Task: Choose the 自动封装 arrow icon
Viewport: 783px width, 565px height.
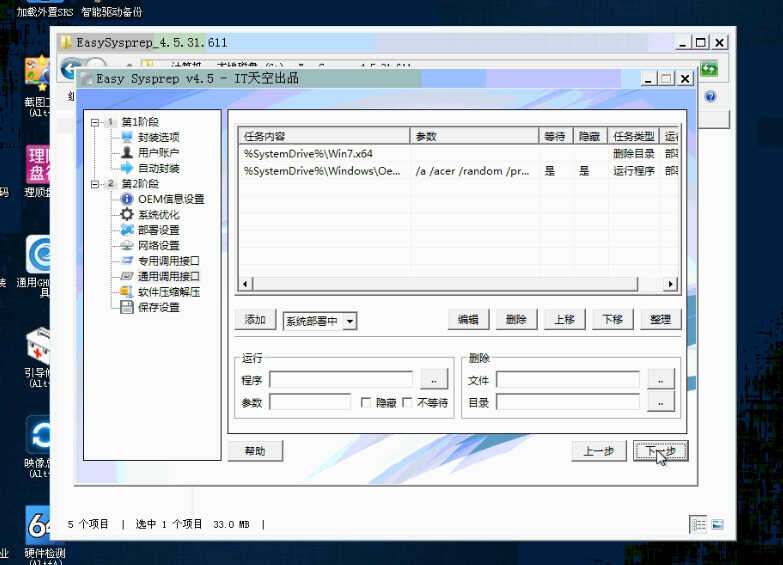Action: tap(127, 168)
